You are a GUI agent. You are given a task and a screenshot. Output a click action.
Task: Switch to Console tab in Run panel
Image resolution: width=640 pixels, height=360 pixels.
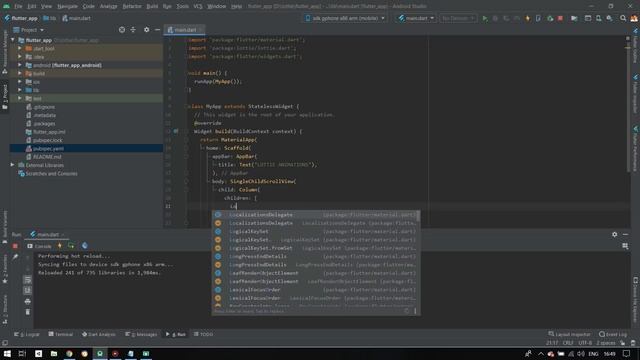click(x=39, y=246)
